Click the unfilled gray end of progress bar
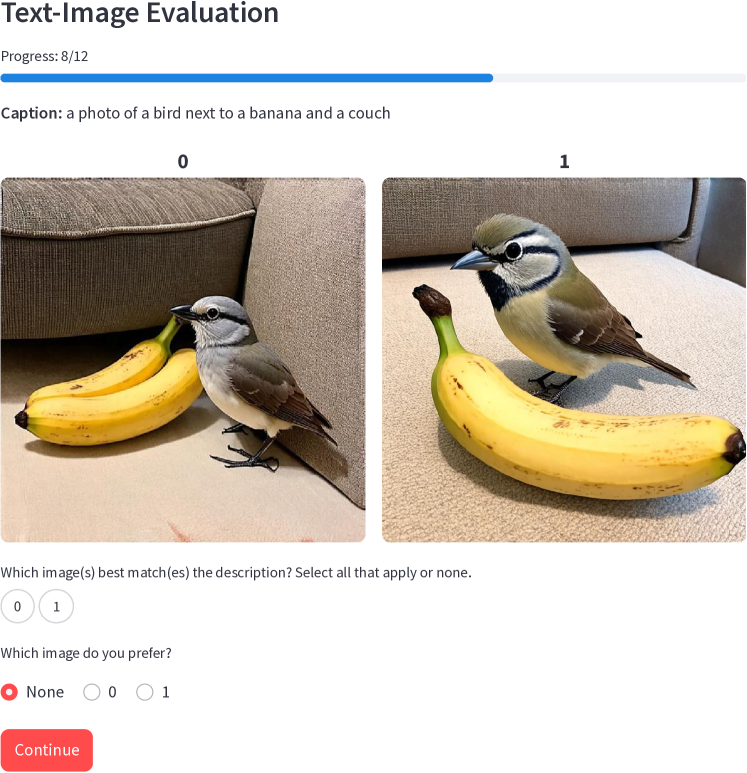 coord(619,78)
